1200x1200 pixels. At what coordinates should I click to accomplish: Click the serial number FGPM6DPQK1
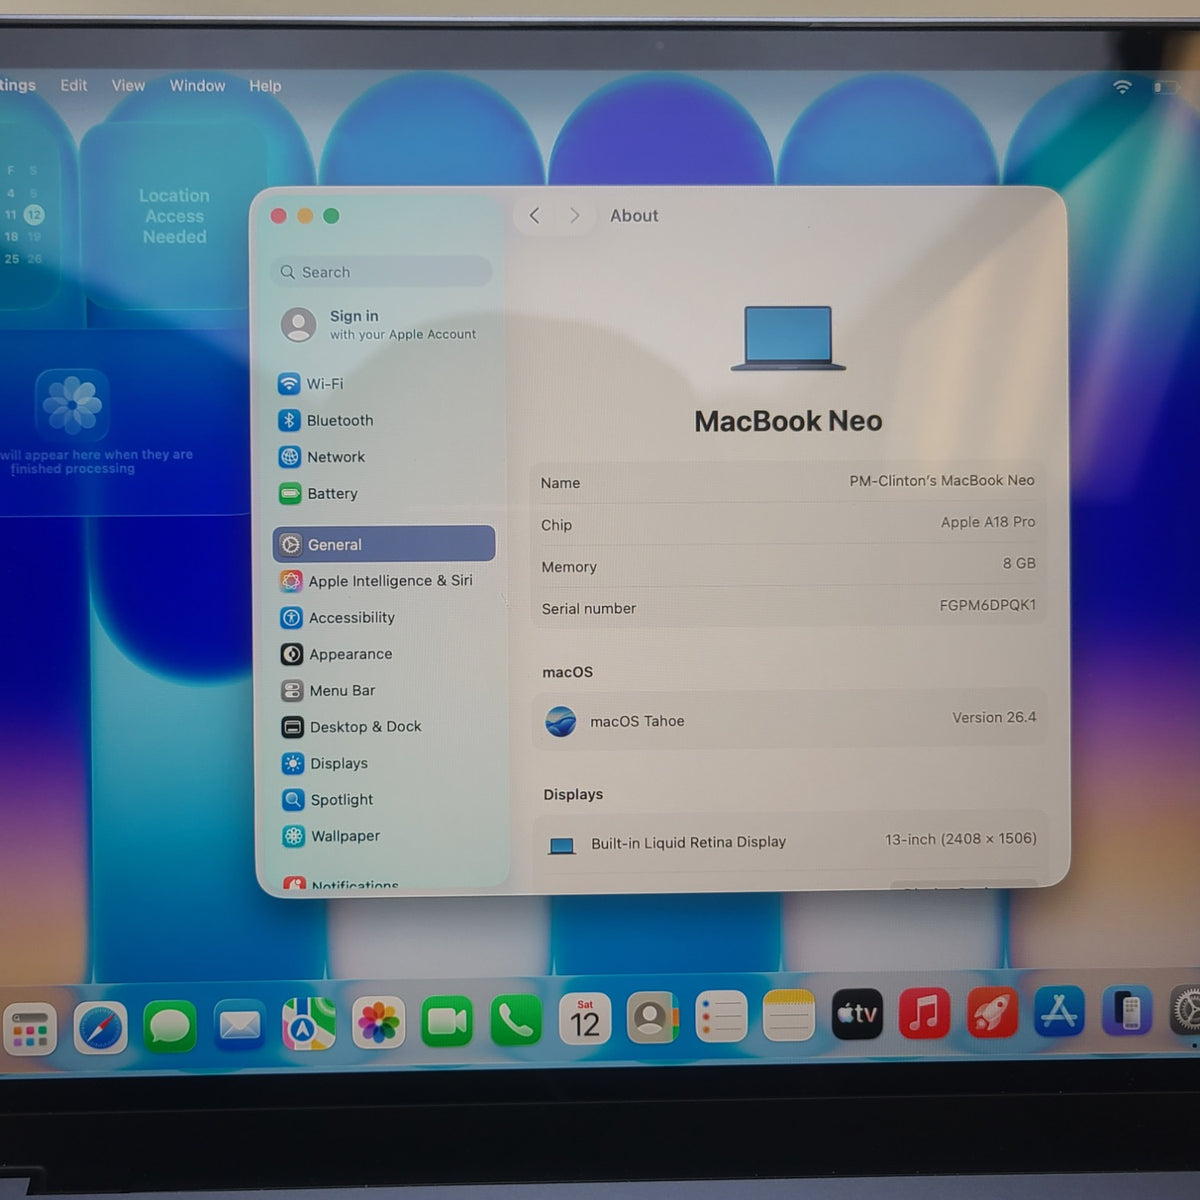coord(987,605)
